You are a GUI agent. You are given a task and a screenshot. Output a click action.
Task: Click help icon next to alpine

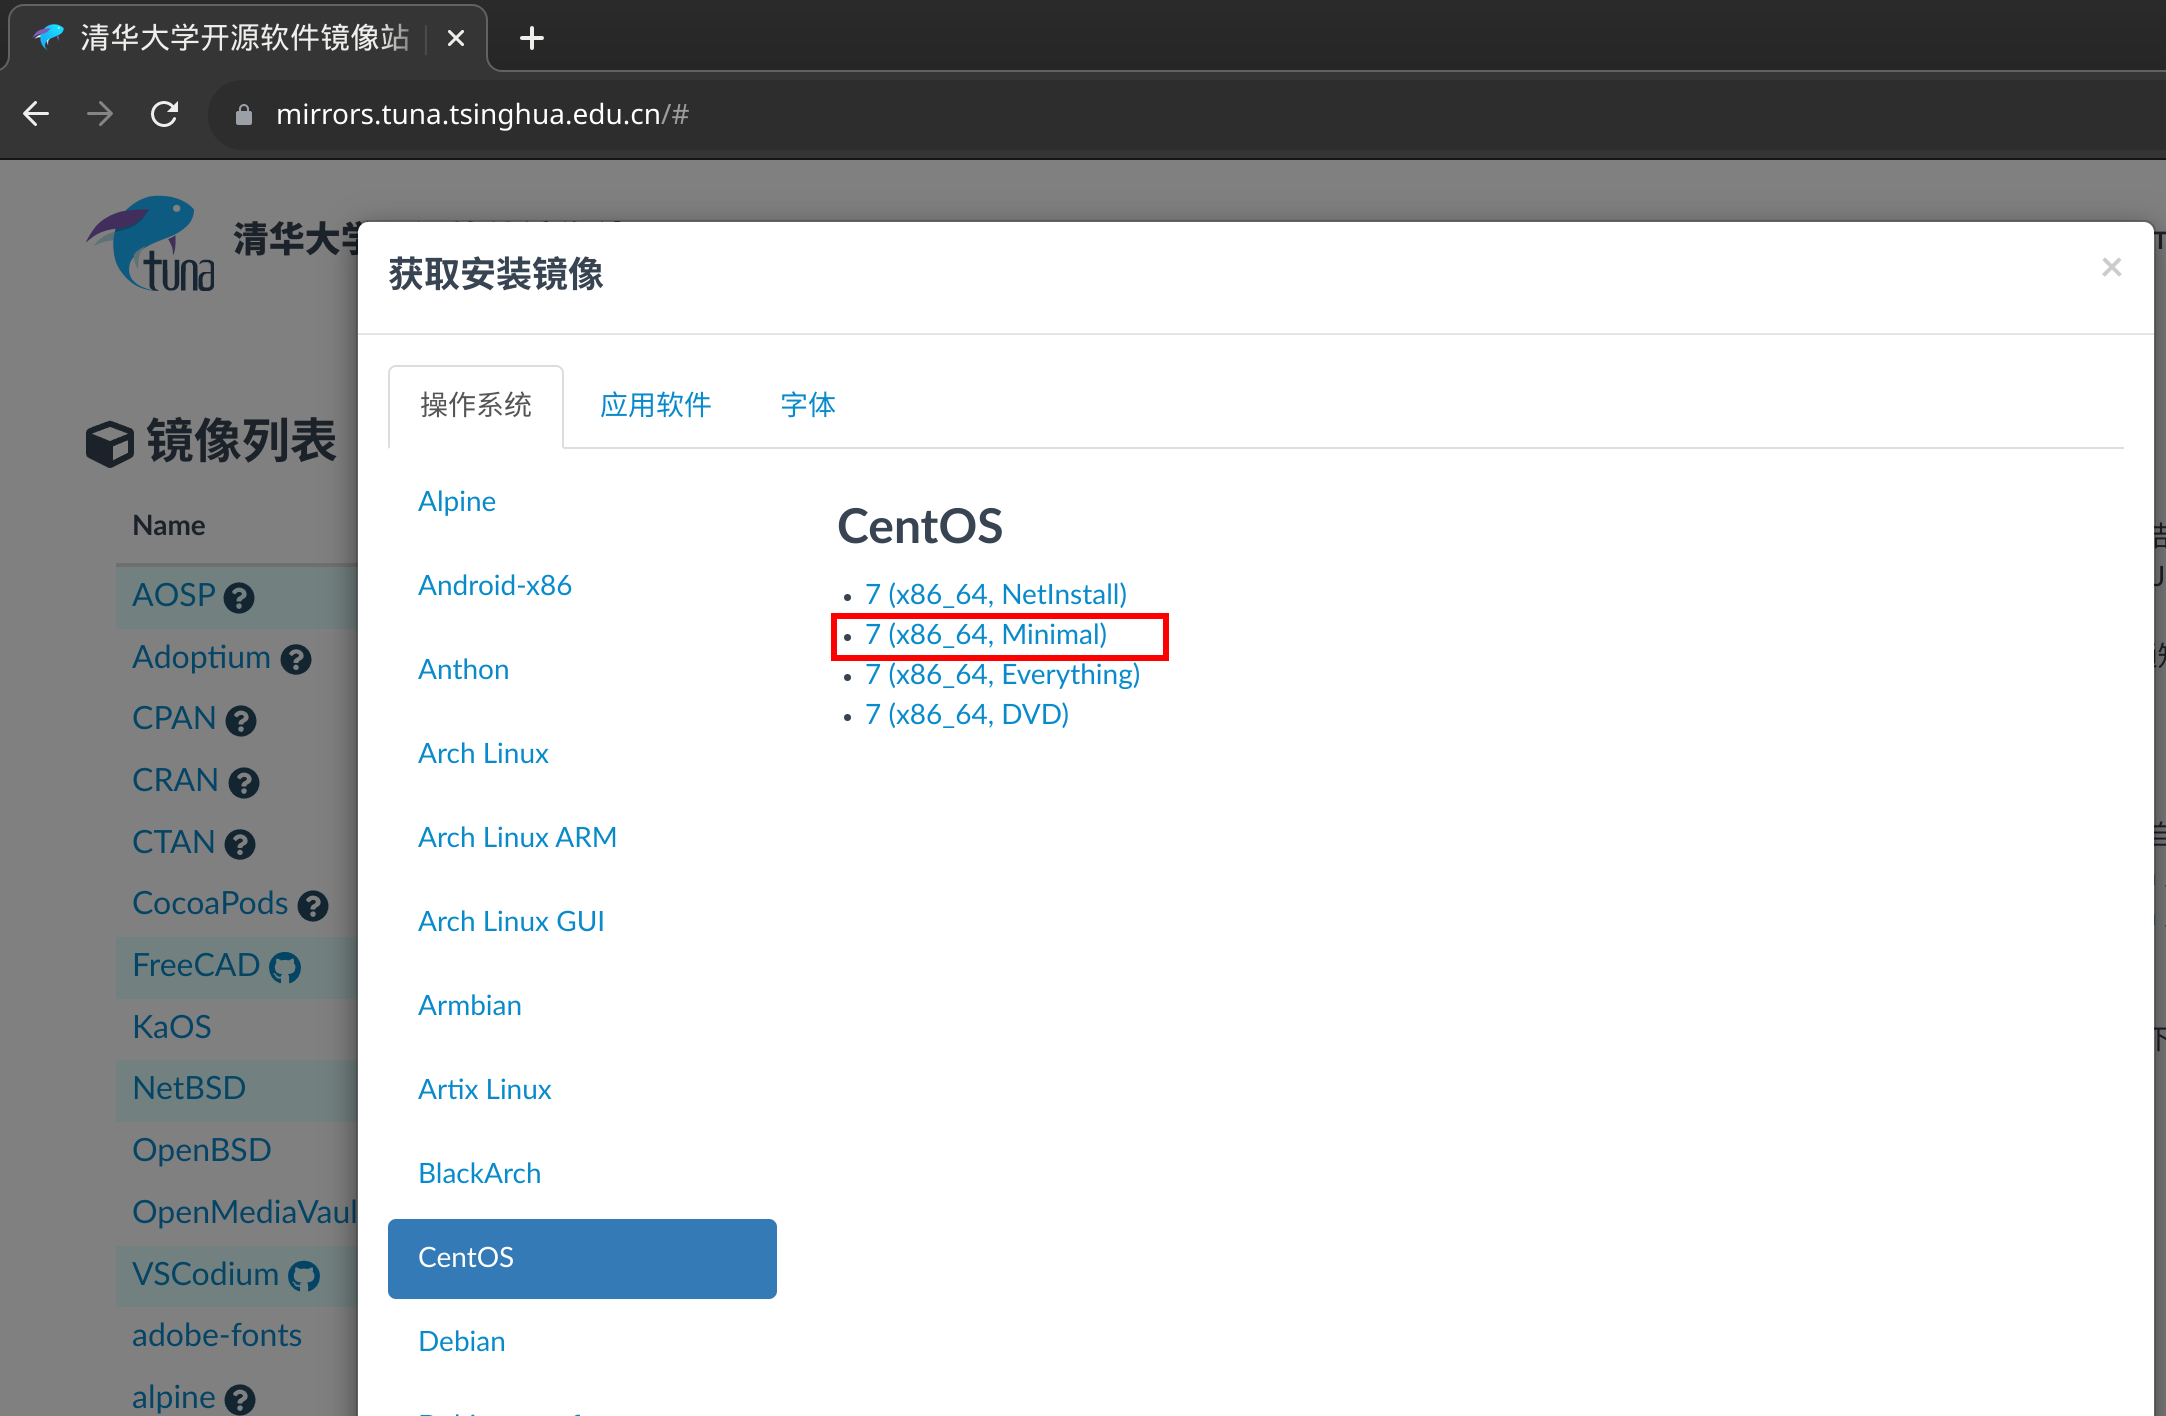tap(240, 1400)
